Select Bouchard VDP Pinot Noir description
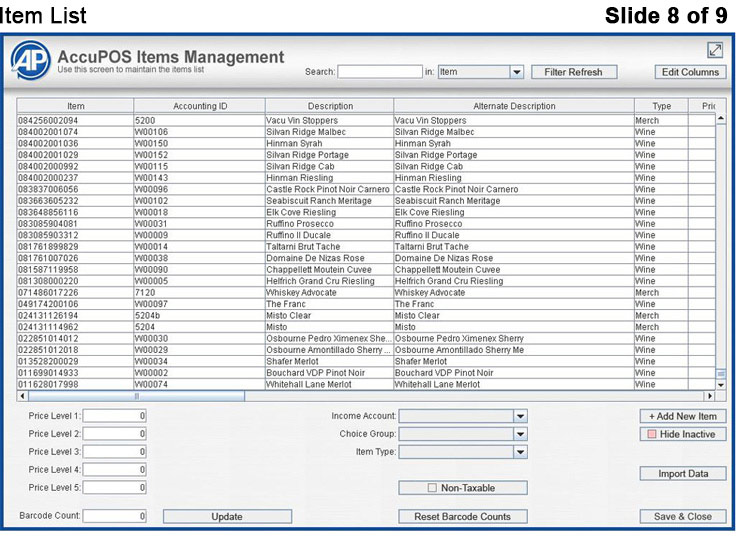 [x=330, y=373]
